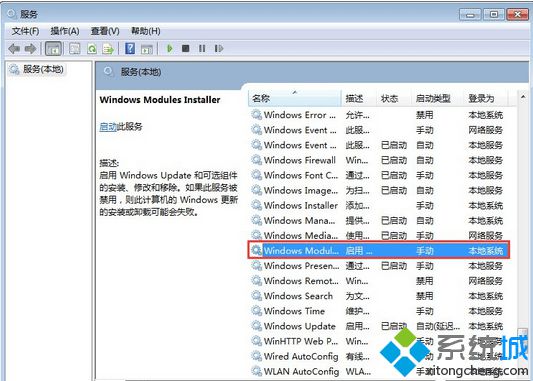Sort by the 登录为 column header

[485, 99]
